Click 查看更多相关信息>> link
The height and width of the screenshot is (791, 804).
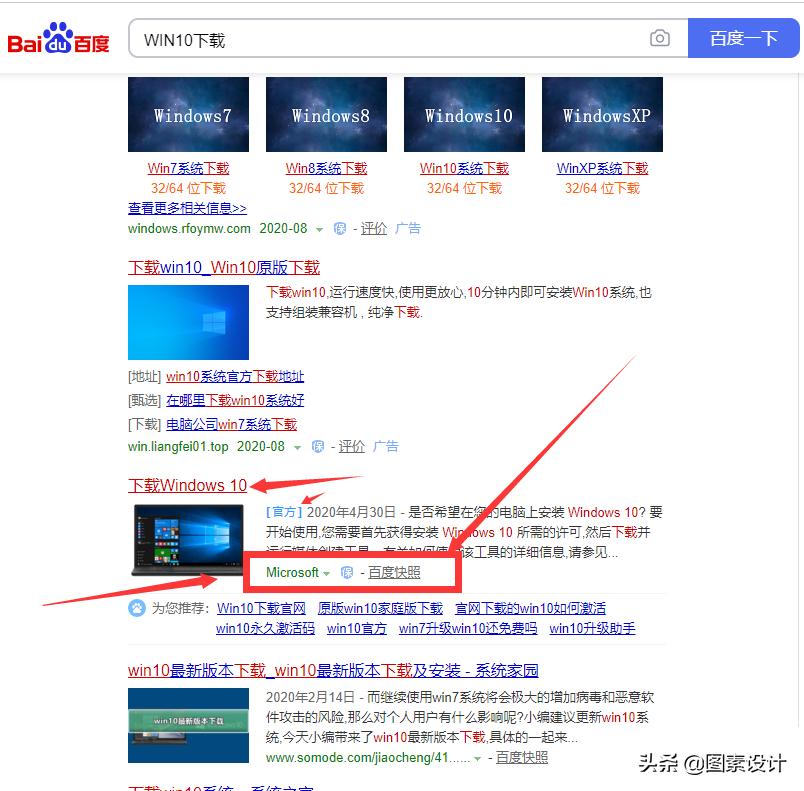click(x=187, y=208)
